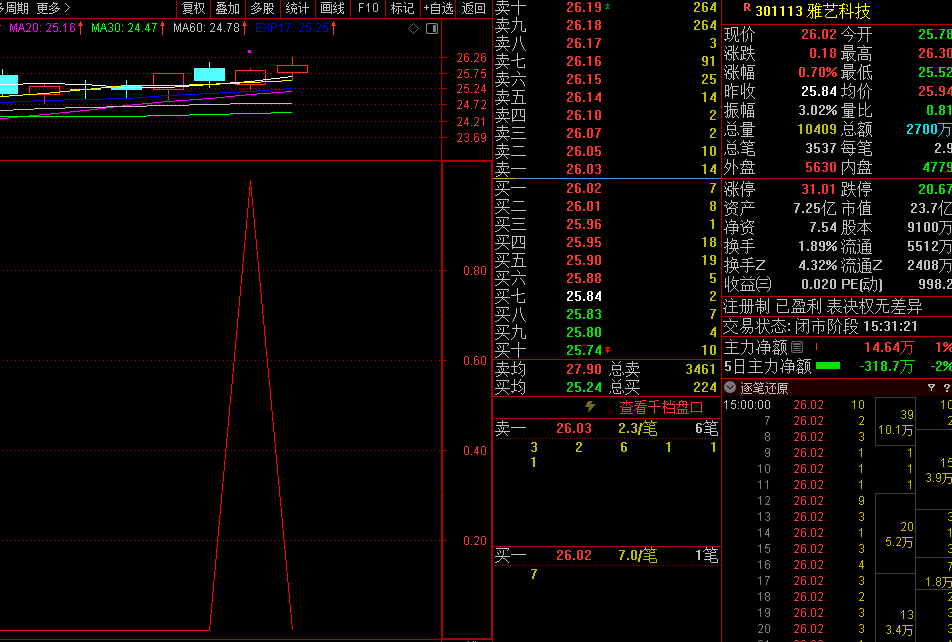The height and width of the screenshot is (642, 952).
Task: Select the 多股 multi-stock view
Action: pyautogui.click(x=262, y=8)
